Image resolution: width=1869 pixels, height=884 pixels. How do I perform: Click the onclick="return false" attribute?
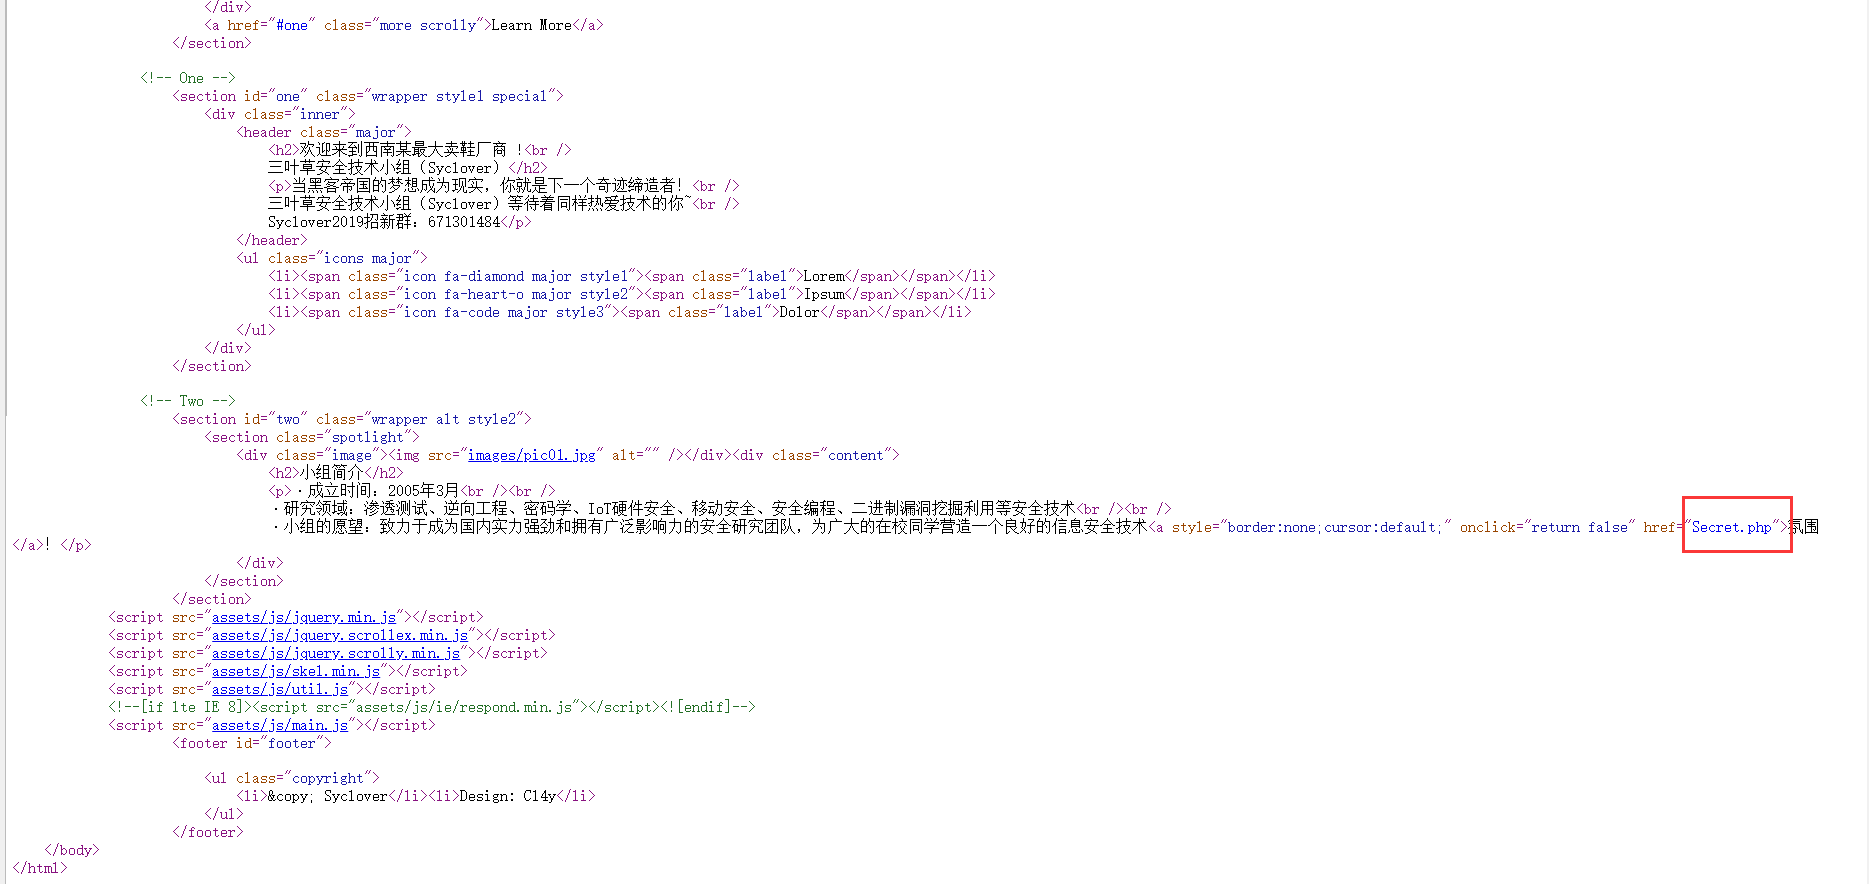point(1547,527)
